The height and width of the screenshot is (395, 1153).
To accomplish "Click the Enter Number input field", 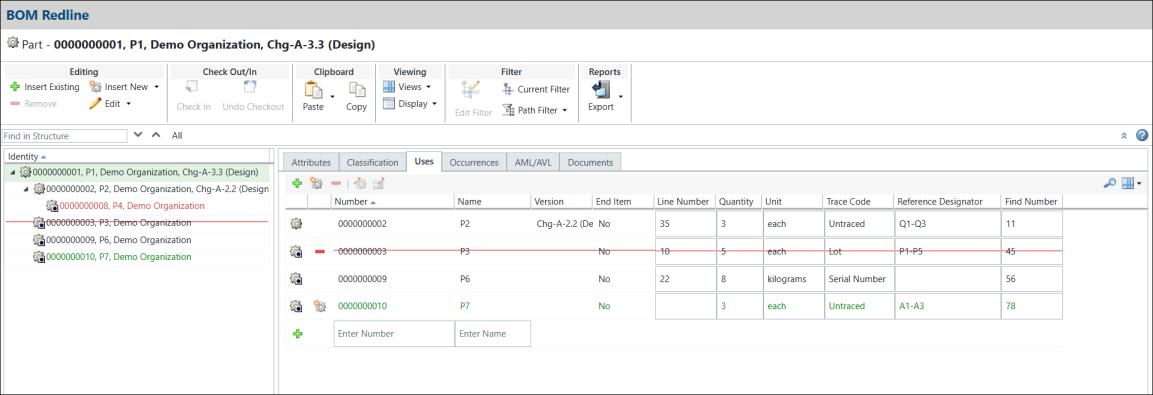I will point(394,333).
